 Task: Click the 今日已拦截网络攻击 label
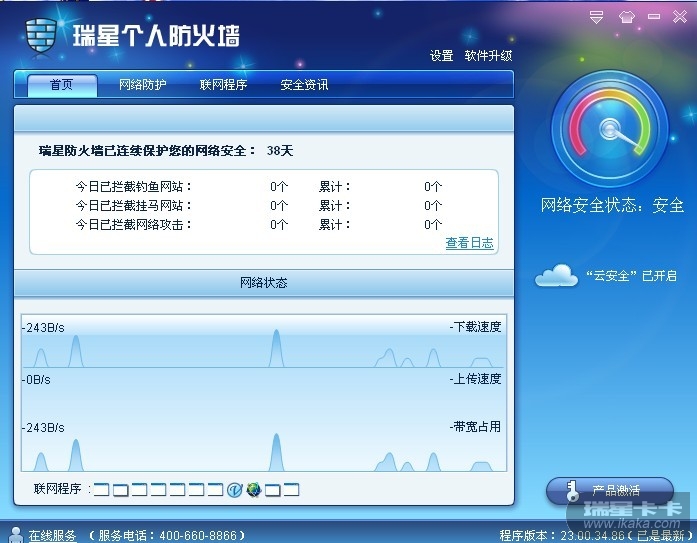pyautogui.click(x=133, y=225)
